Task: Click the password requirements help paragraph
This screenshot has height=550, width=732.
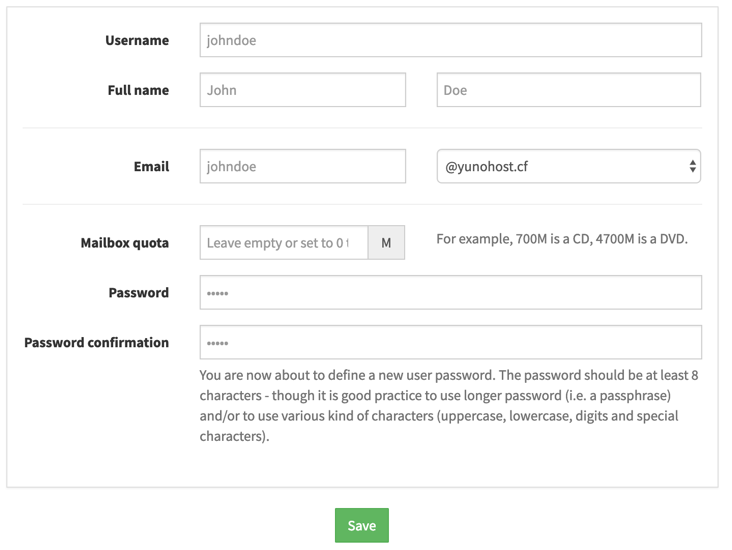Action: point(448,405)
